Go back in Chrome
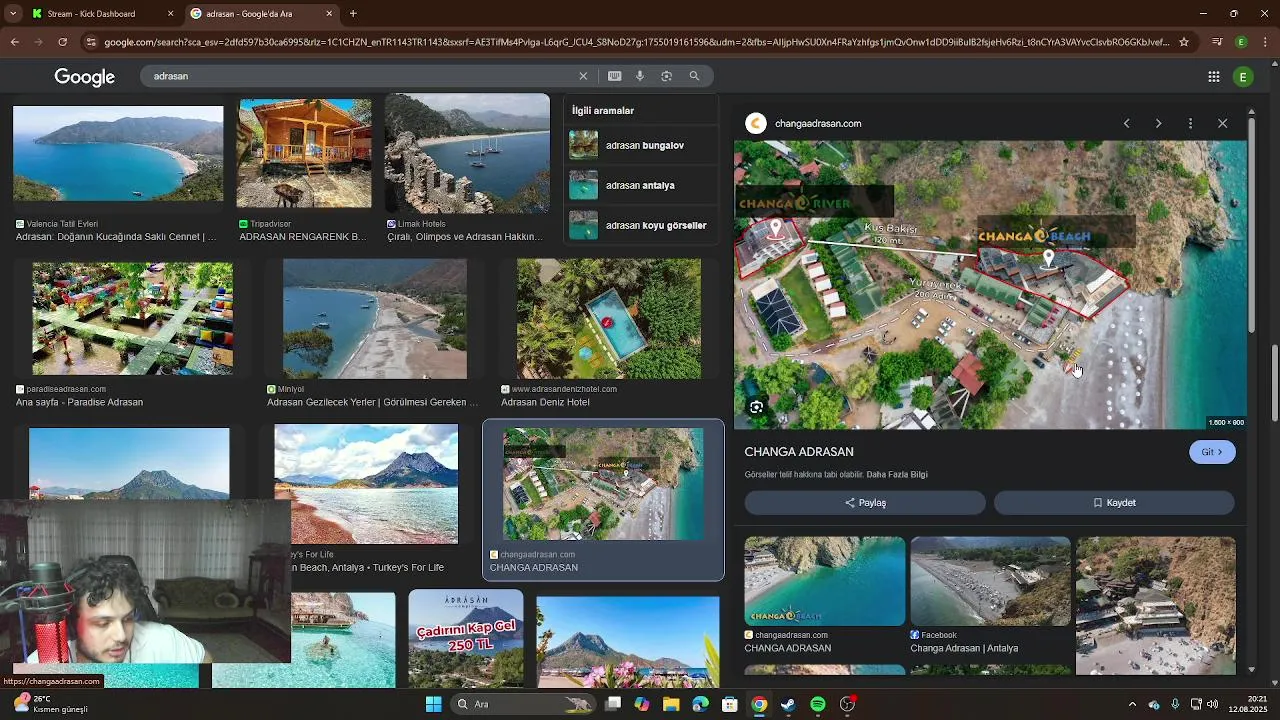1280x720 pixels. click(14, 42)
